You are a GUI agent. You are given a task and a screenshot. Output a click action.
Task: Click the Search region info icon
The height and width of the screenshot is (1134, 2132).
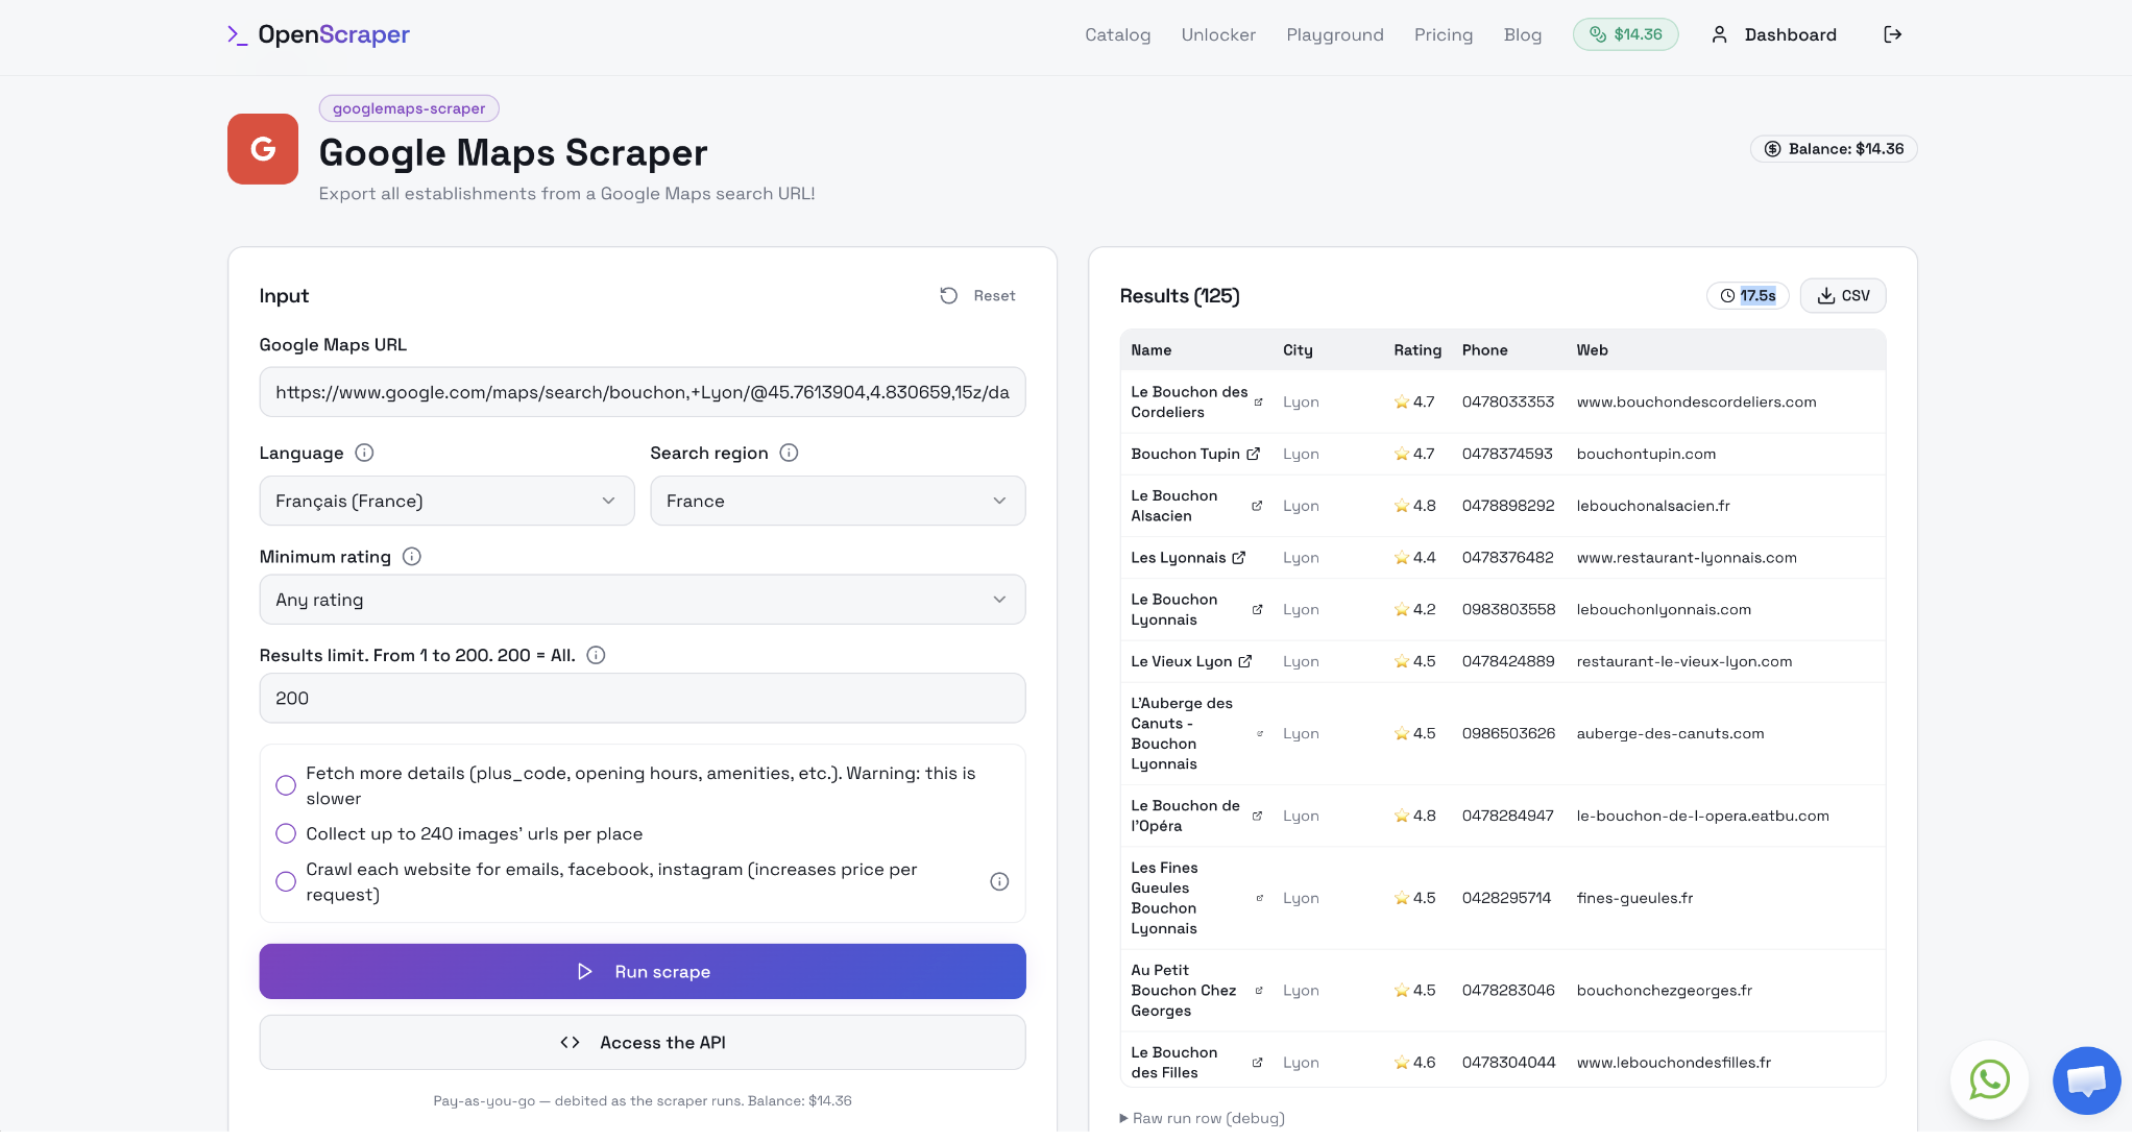click(789, 453)
